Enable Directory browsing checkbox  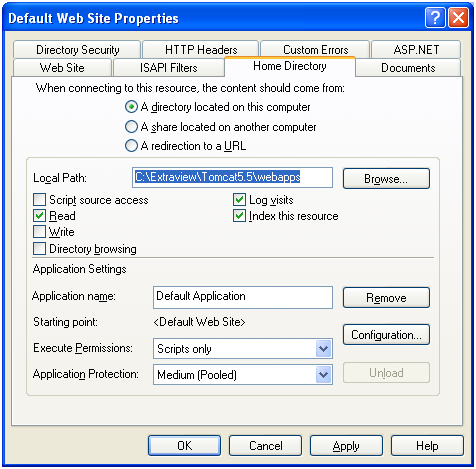39,249
